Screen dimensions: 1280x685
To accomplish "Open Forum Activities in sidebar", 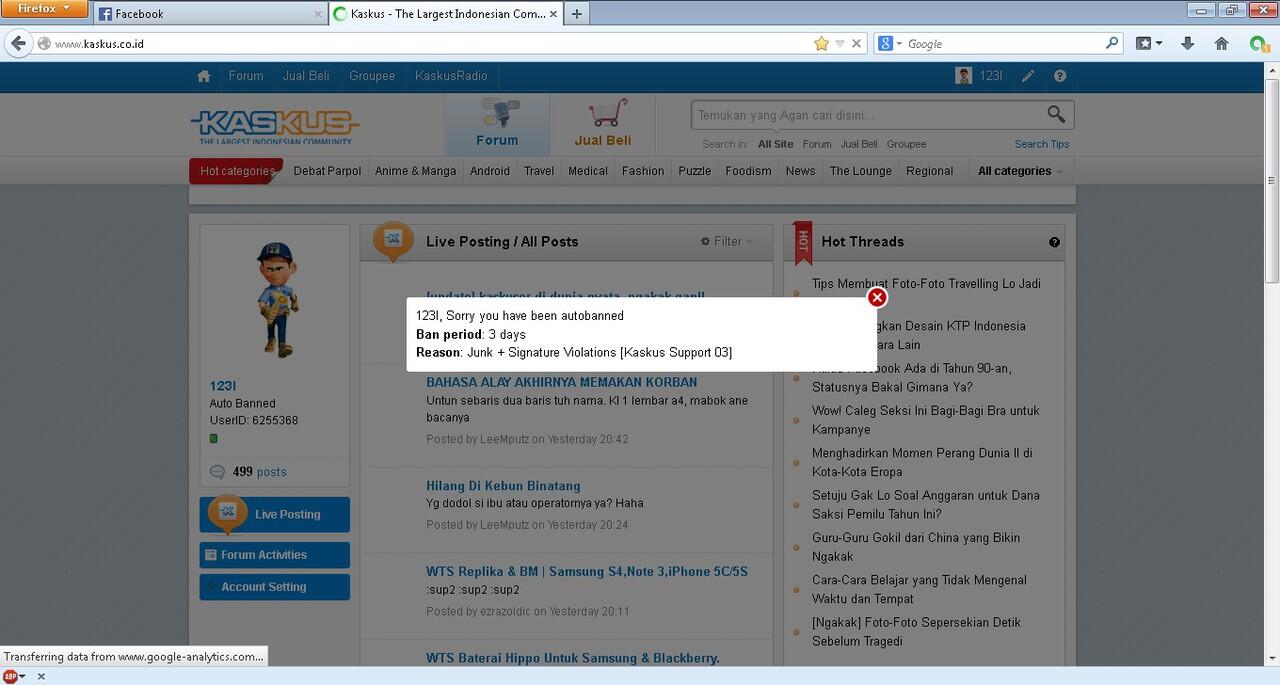I will pyautogui.click(x=275, y=555).
